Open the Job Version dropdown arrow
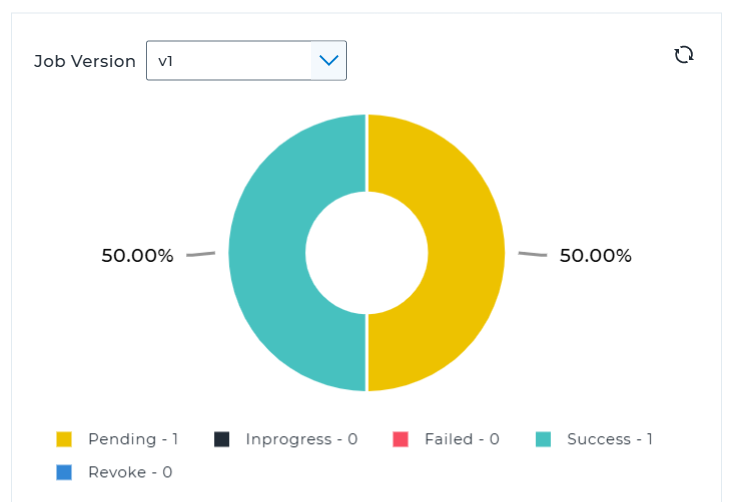Image resolution: width=736 pixels, height=502 pixels. 328,61
